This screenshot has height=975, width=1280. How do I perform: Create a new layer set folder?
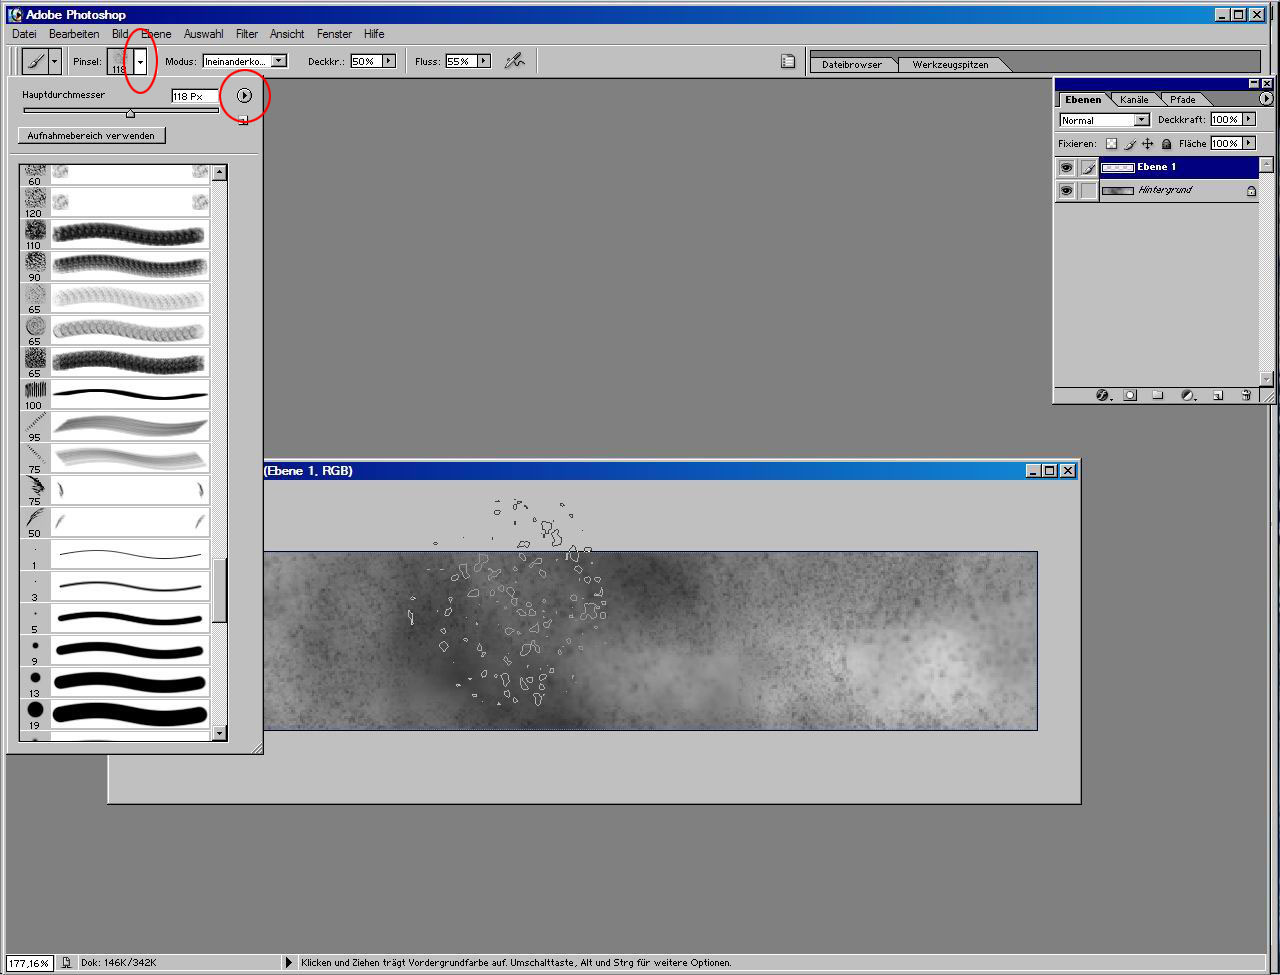pyautogui.click(x=1158, y=395)
